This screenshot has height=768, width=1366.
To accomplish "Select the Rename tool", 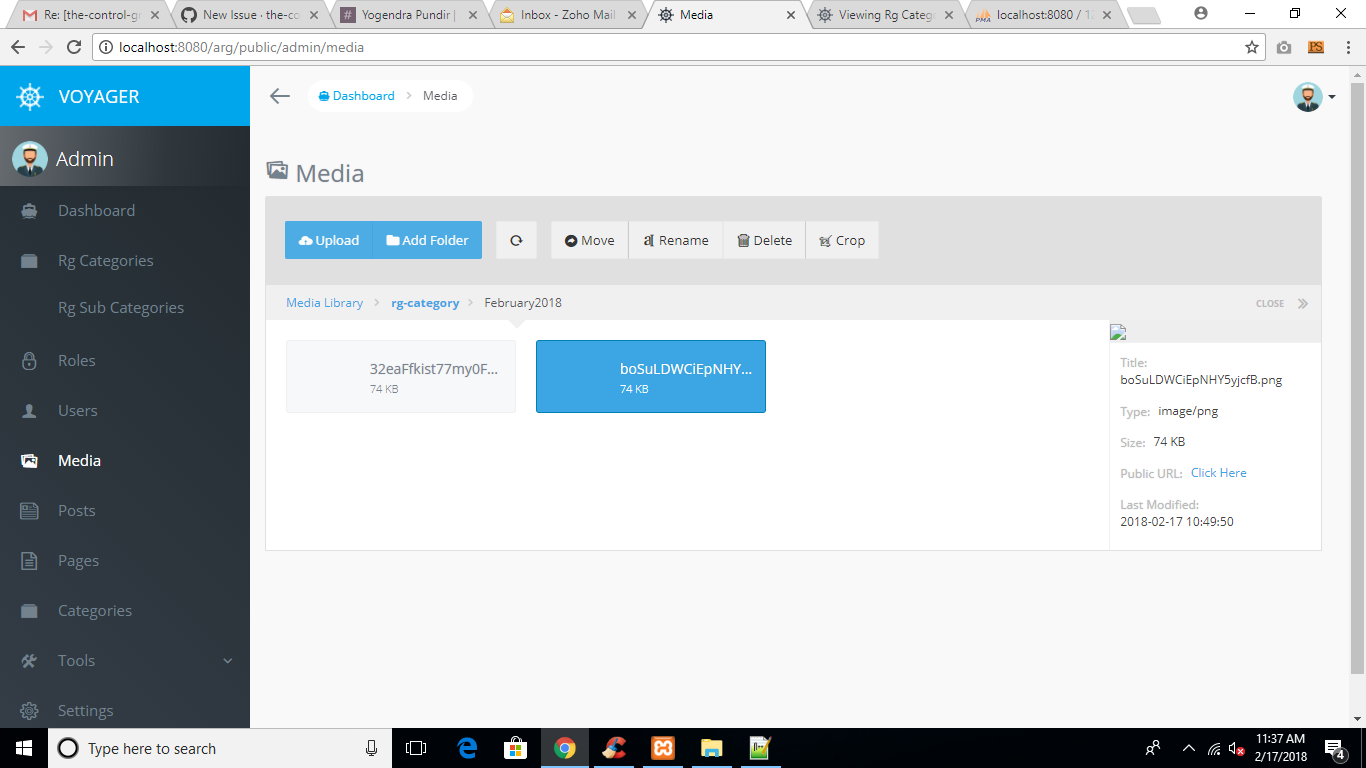I will 675,240.
